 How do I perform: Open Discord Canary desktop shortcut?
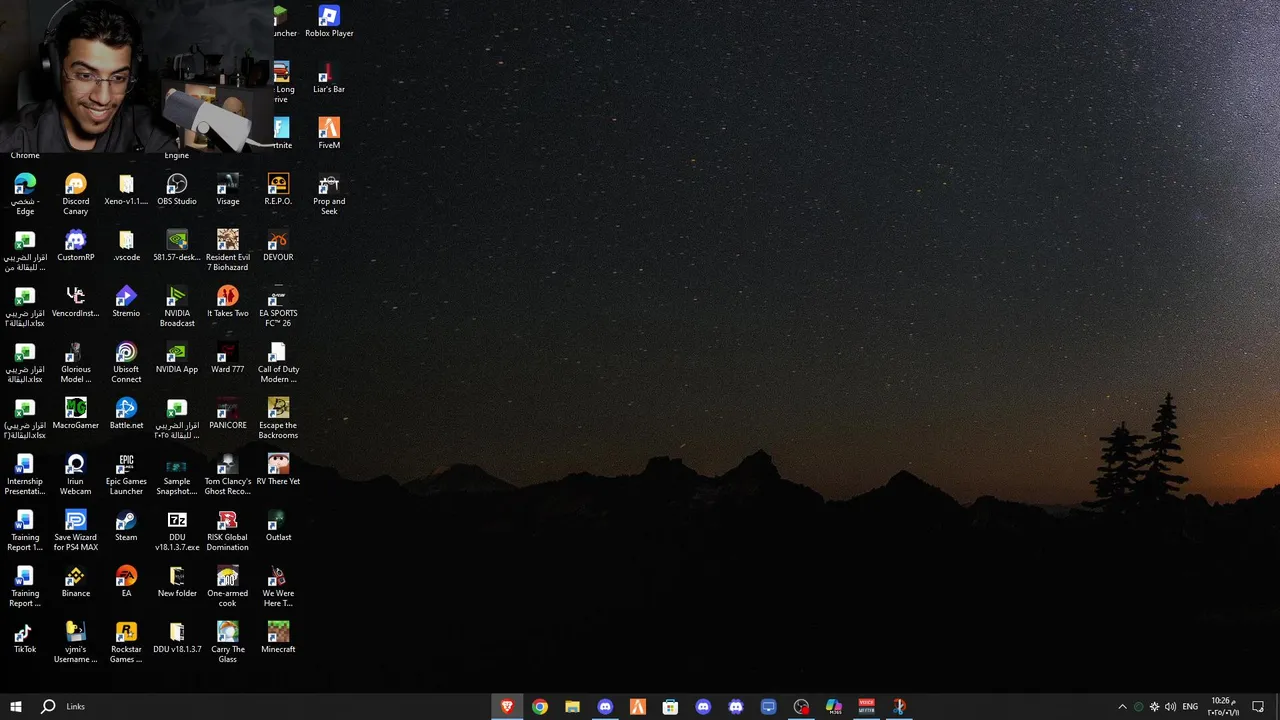76,195
